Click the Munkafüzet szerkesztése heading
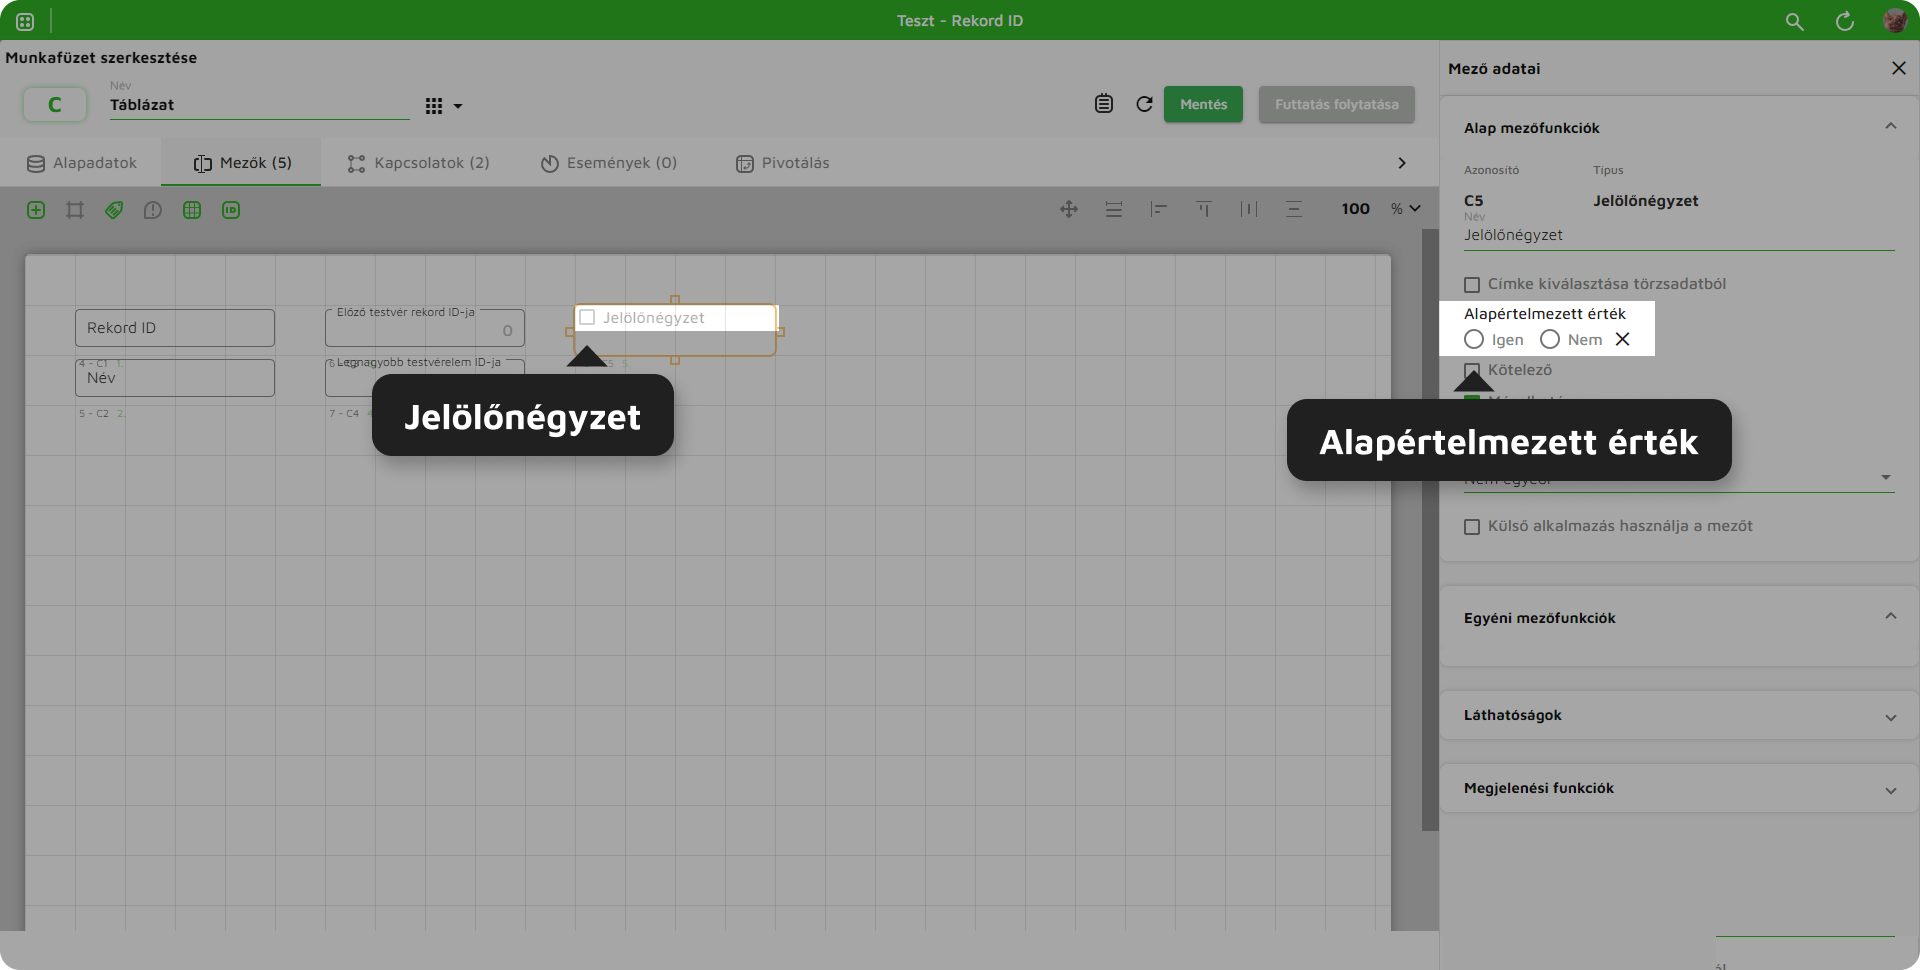1920x970 pixels. [x=101, y=58]
